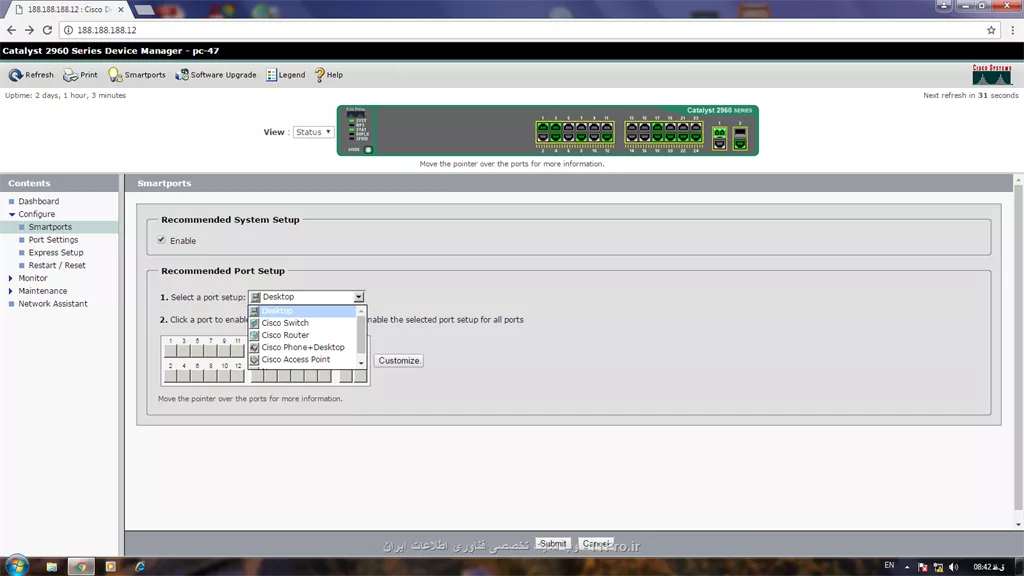Toggle the Enable checkbox for Recommended System Setup

point(161,240)
